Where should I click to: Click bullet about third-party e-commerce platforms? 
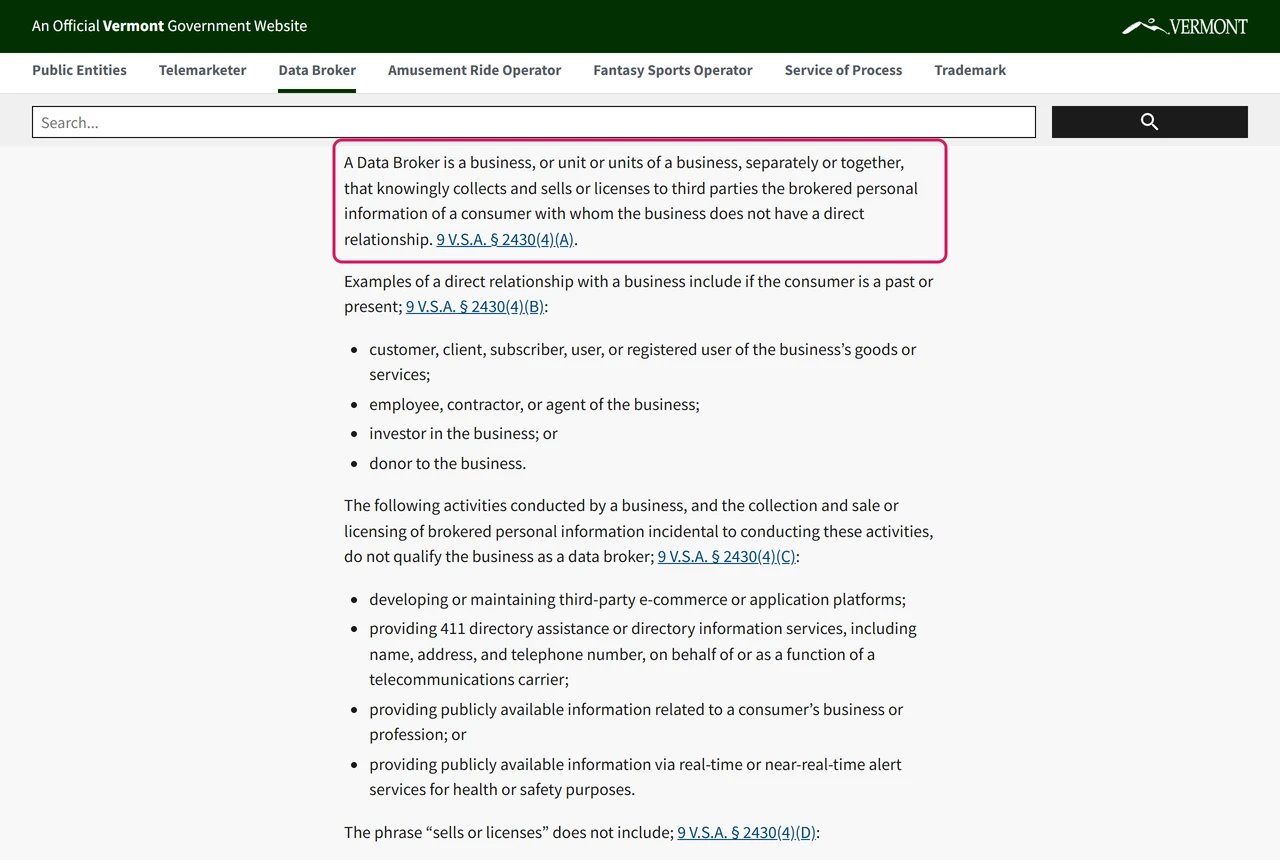coord(637,599)
